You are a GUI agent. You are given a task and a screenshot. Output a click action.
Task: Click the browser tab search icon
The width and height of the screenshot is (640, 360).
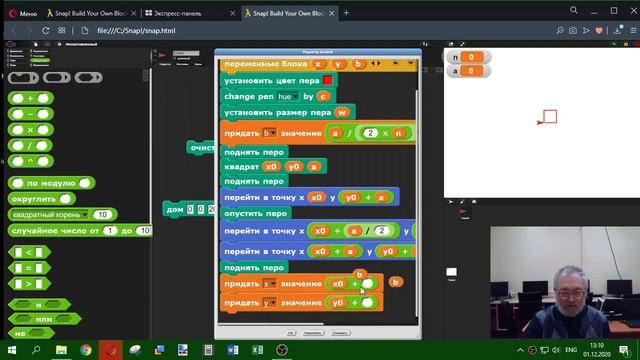573,10
